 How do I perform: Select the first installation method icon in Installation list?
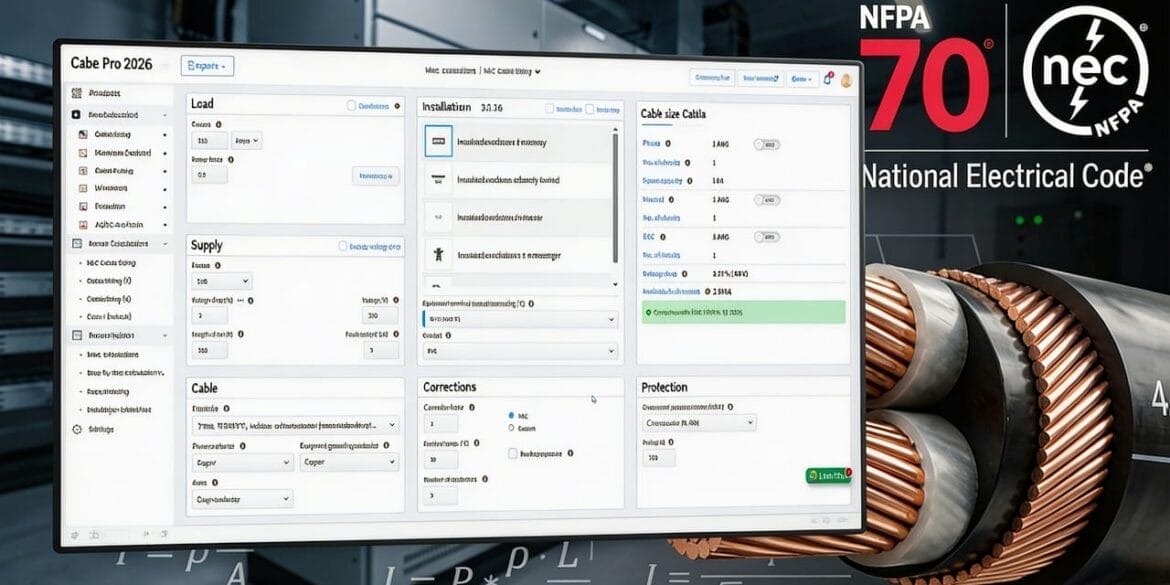coord(437,141)
